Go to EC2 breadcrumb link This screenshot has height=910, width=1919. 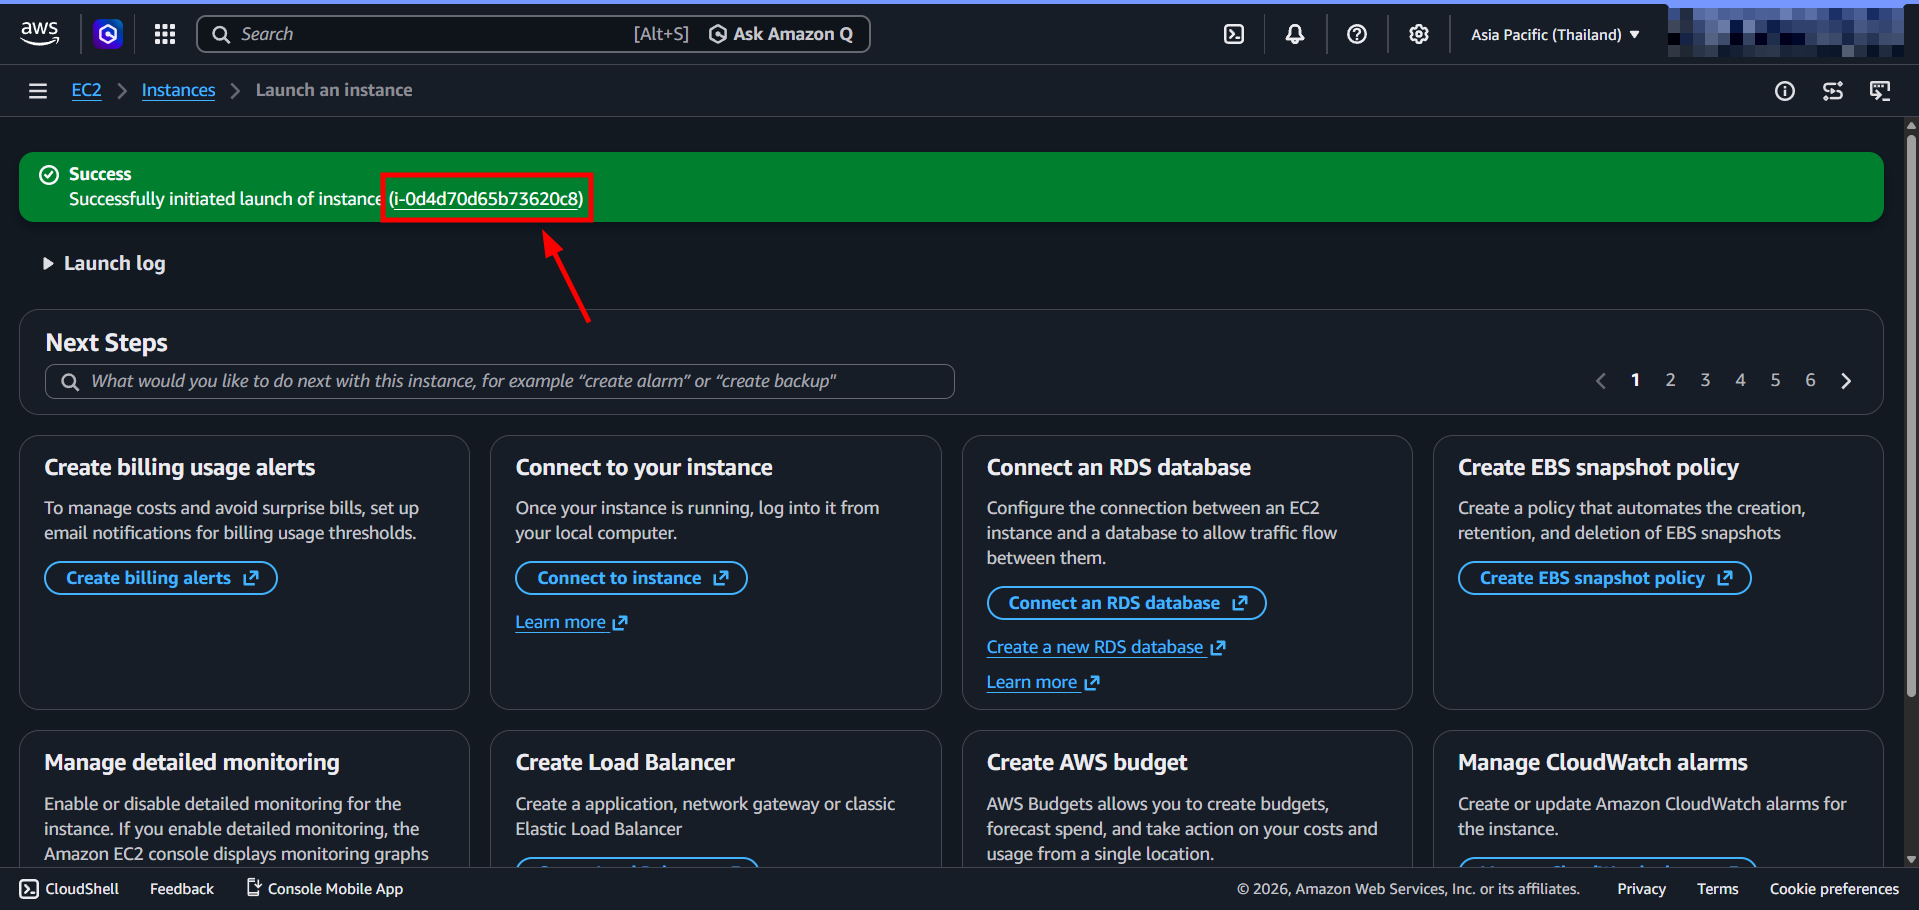(x=86, y=90)
